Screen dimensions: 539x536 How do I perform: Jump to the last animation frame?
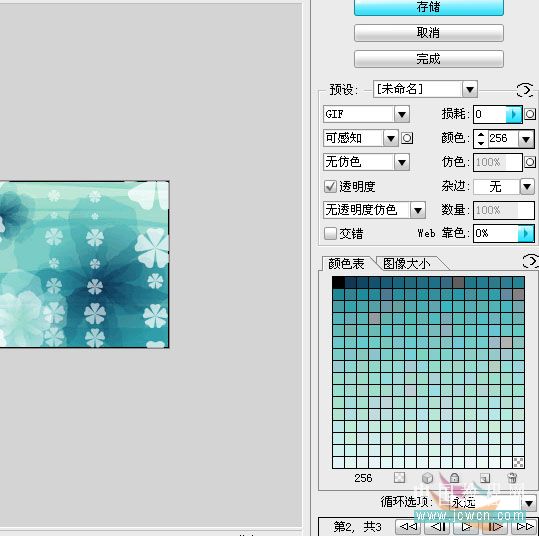tap(525, 526)
